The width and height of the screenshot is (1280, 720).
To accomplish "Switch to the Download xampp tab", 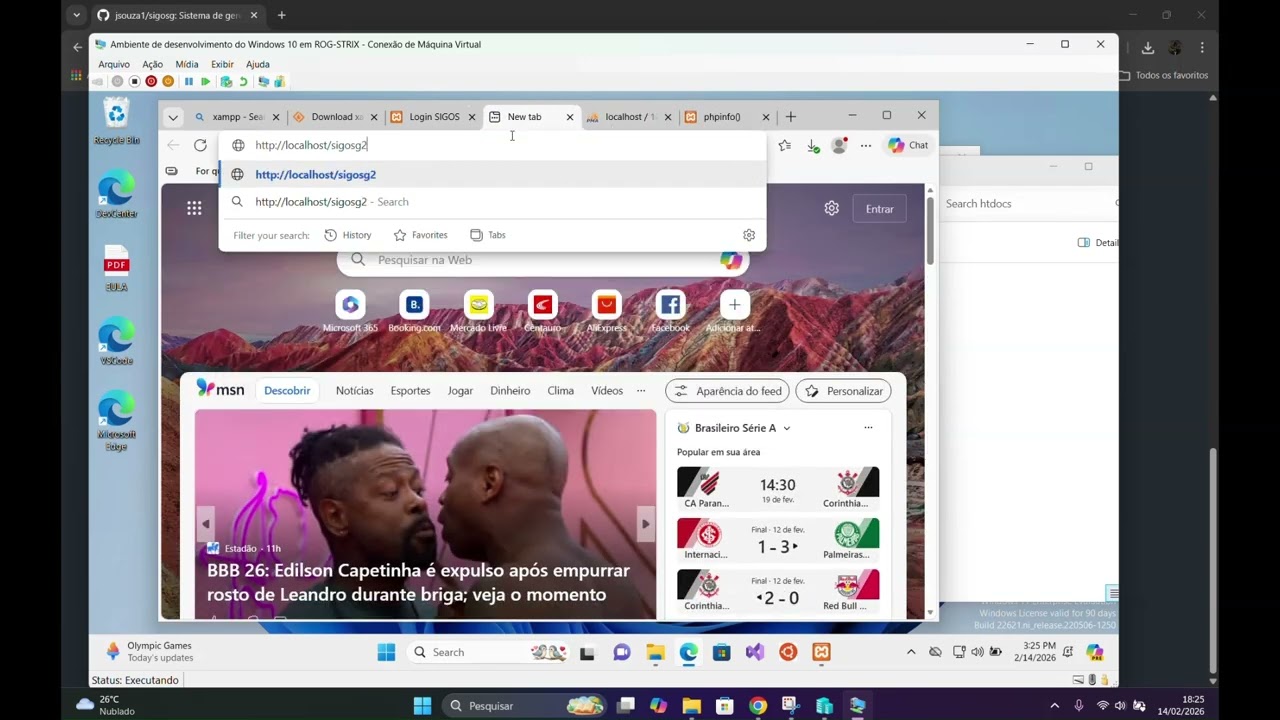I will click(335, 117).
